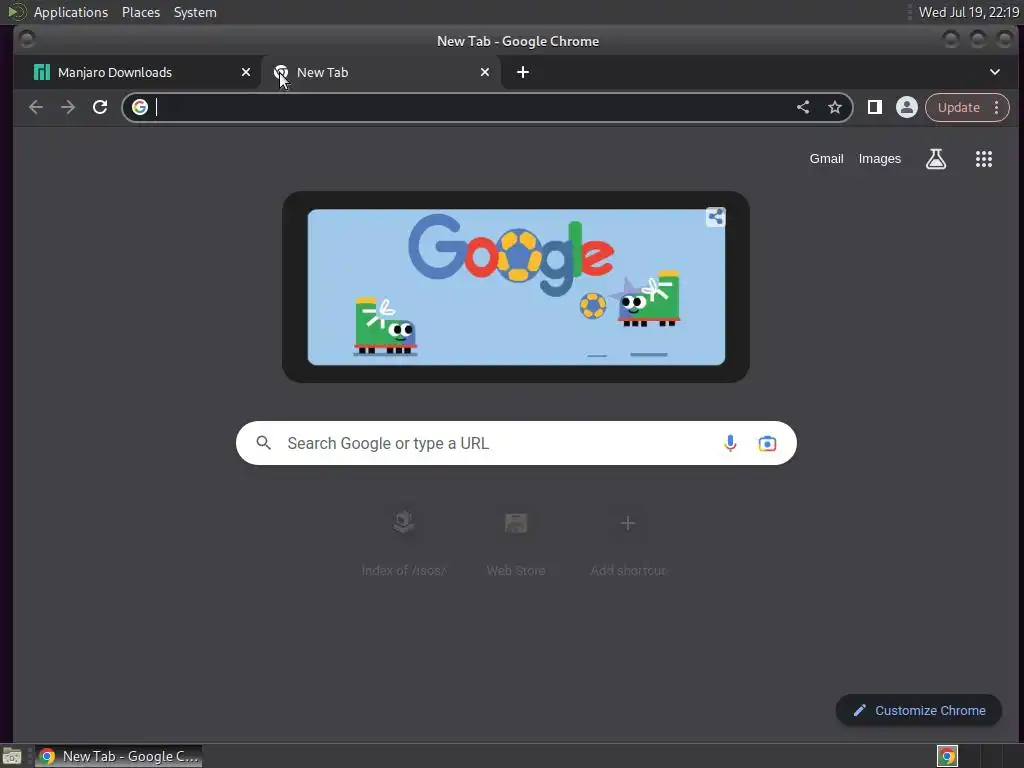Open the Web Store shortcut tile
Image resolution: width=1024 pixels, height=768 pixels.
click(516, 543)
